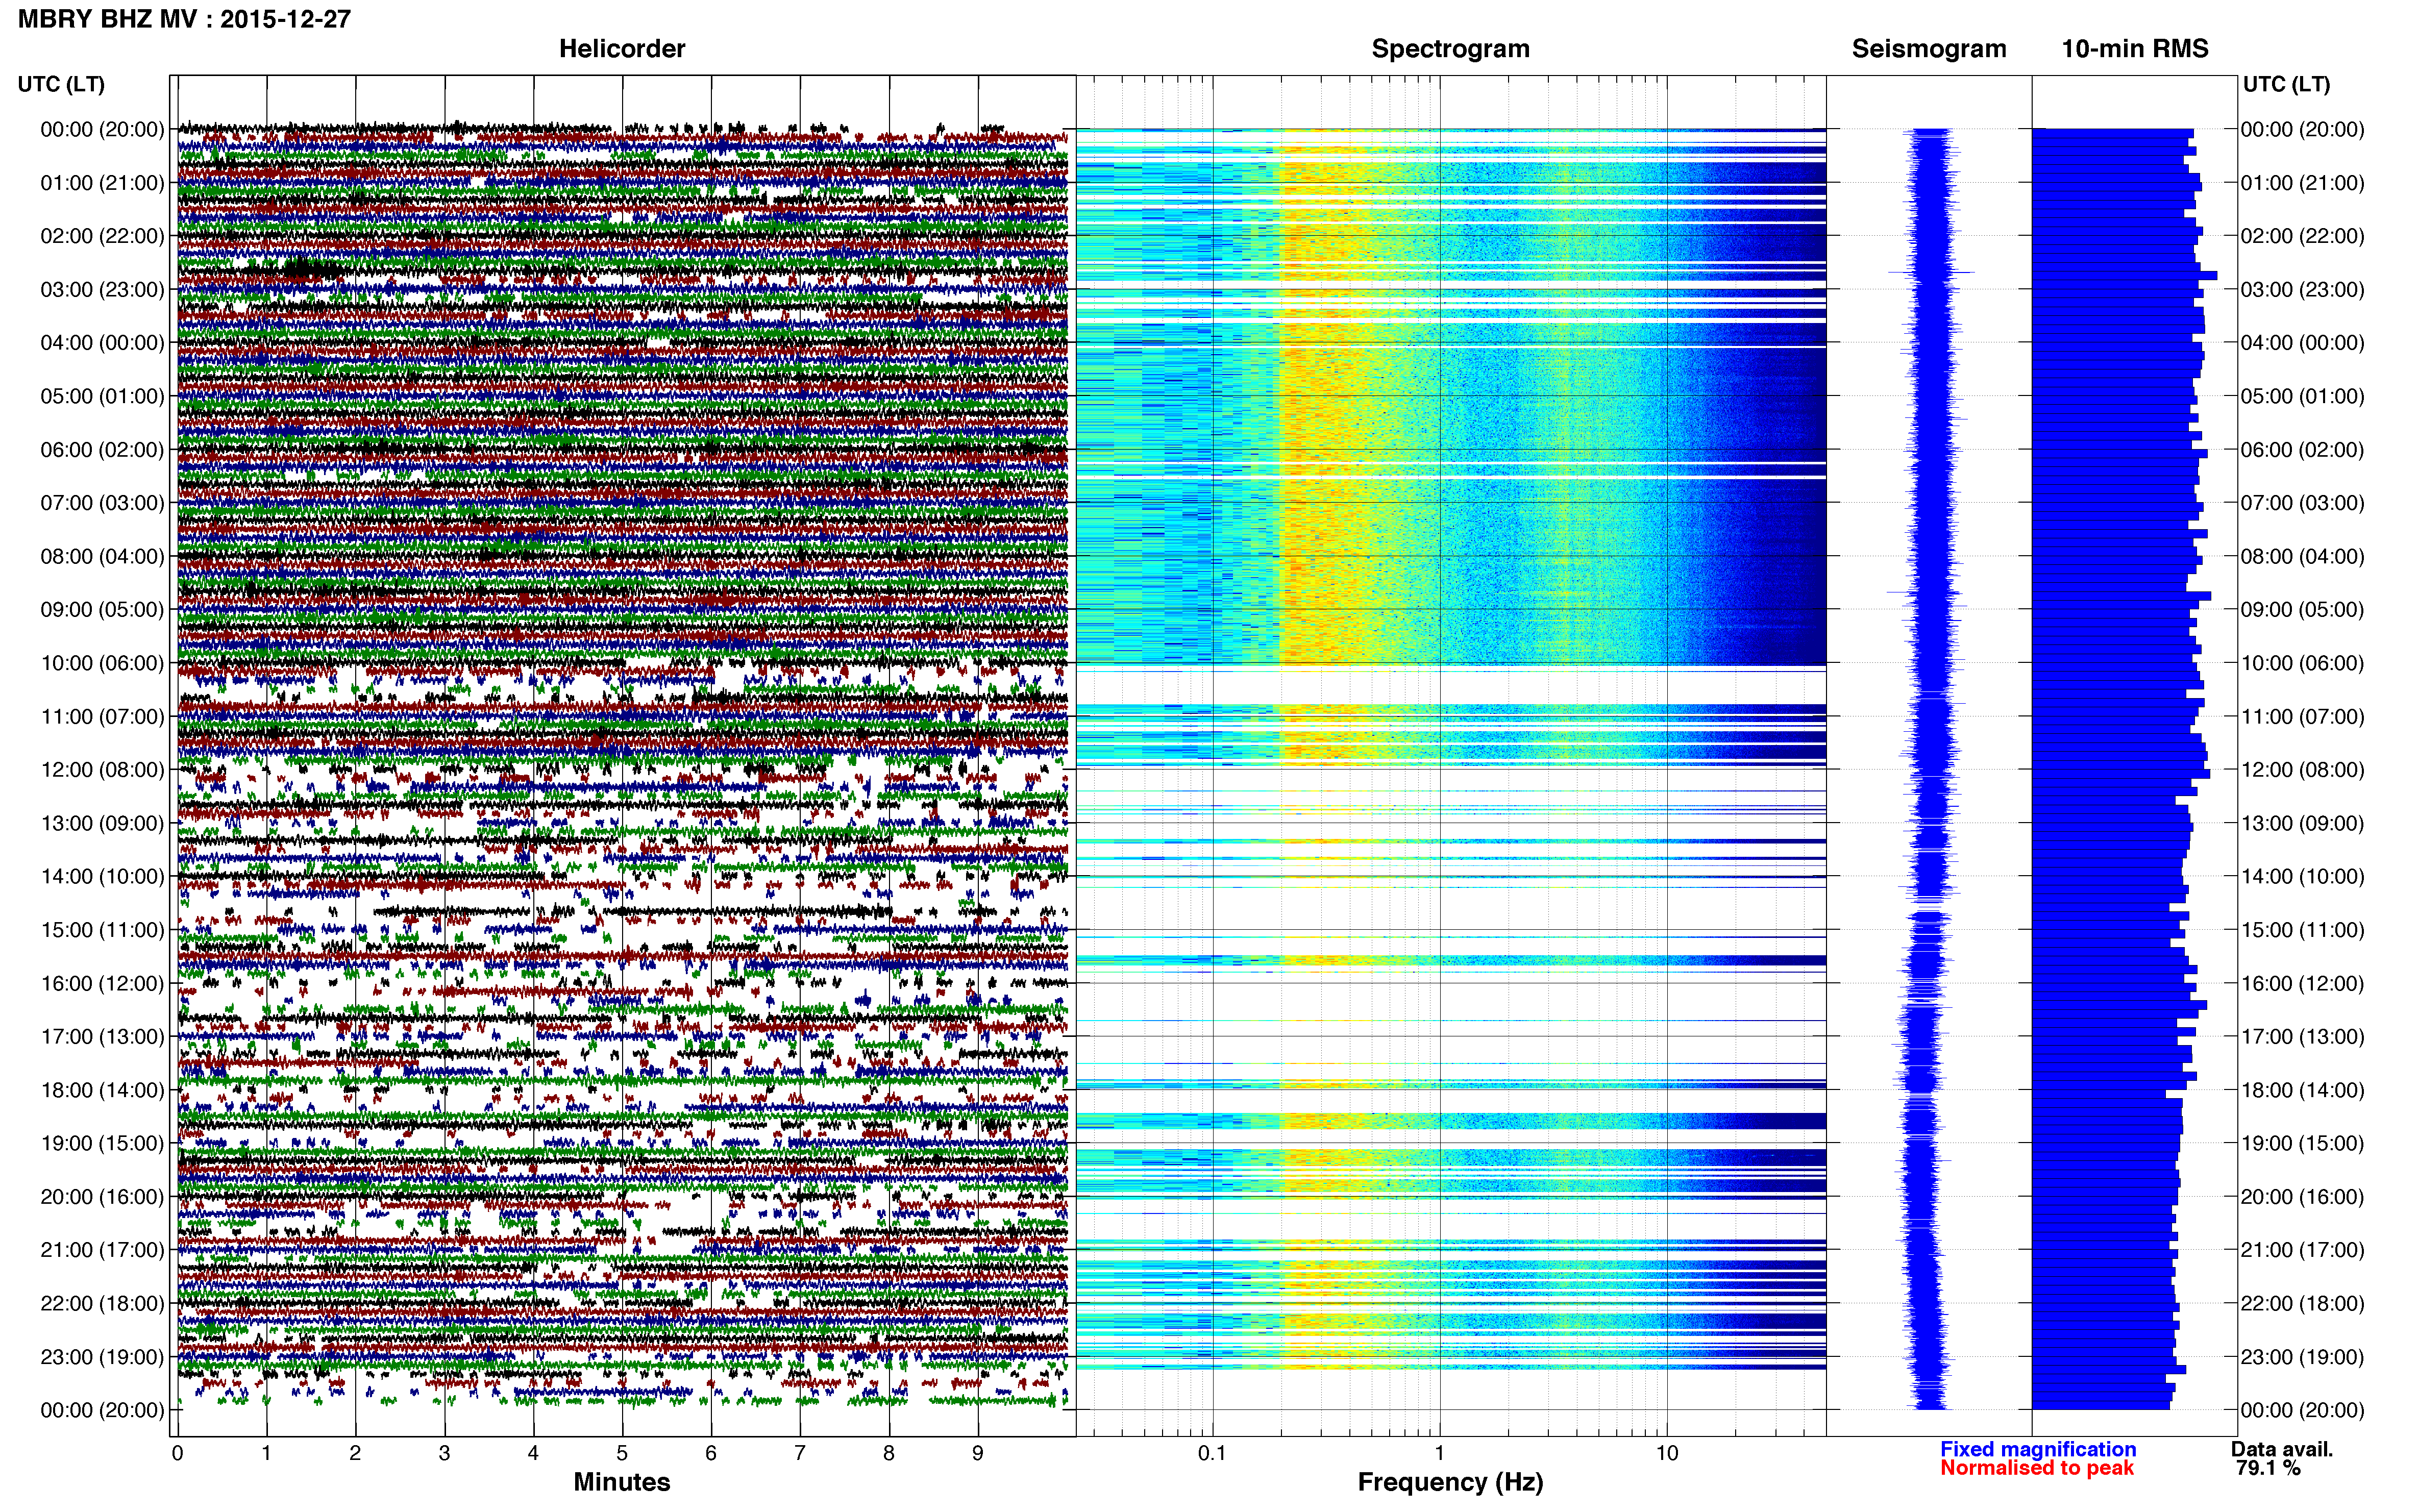Viewport: 2419px width, 1512px height.
Task: Click the 'Helicorder' panel heading
Action: [x=621, y=49]
